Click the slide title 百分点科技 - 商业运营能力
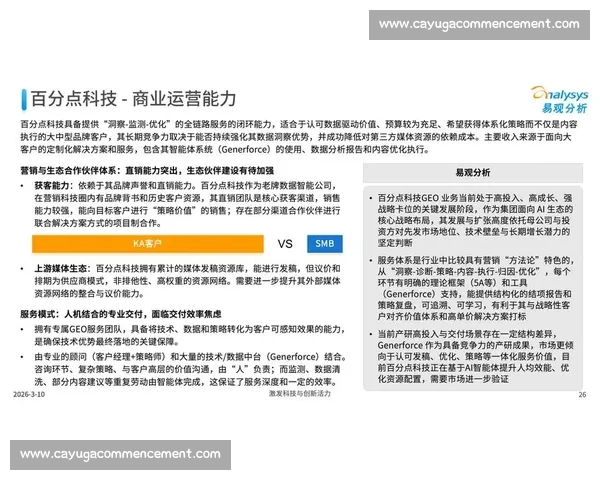This screenshot has width=600, height=480. (x=133, y=99)
